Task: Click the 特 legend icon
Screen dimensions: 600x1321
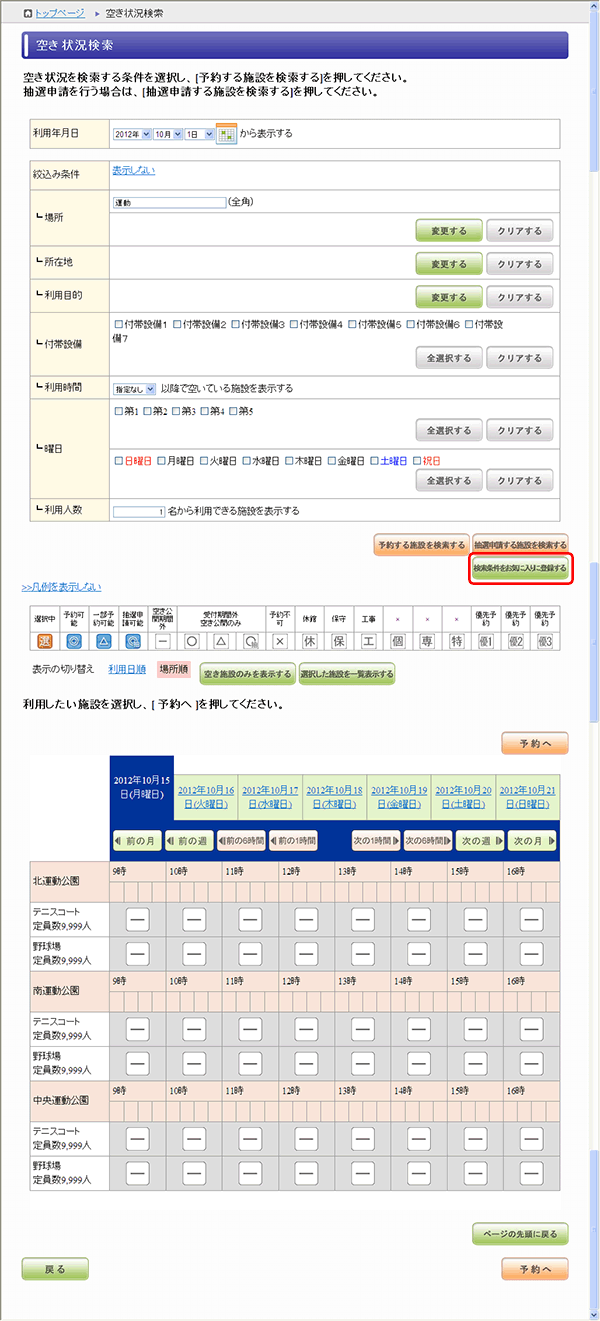Action: coord(456,640)
